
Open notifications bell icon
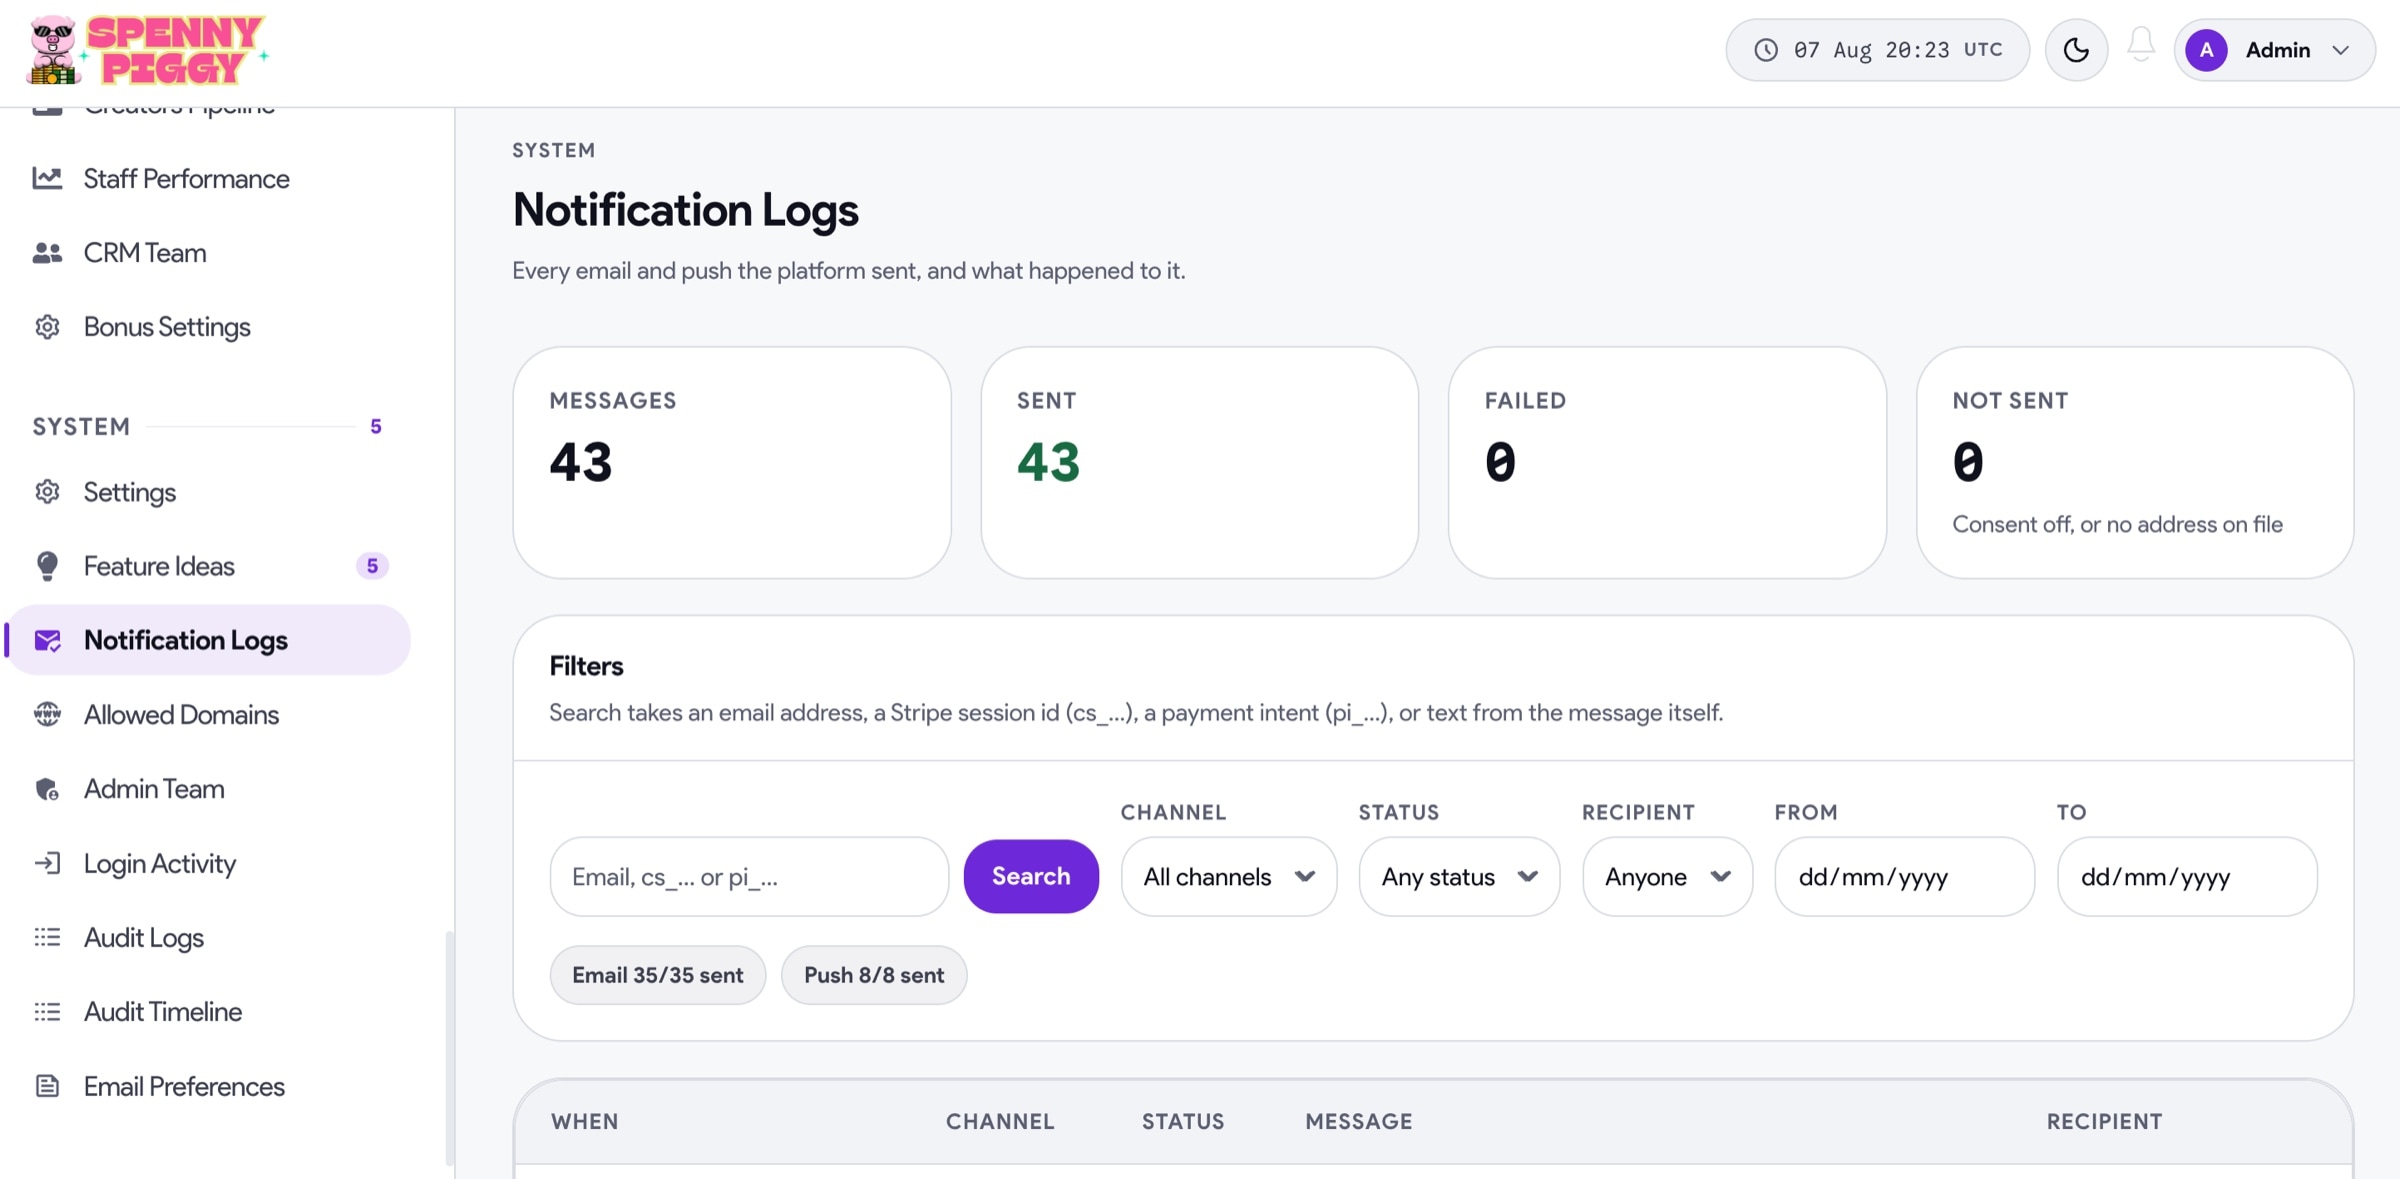coord(2141,46)
